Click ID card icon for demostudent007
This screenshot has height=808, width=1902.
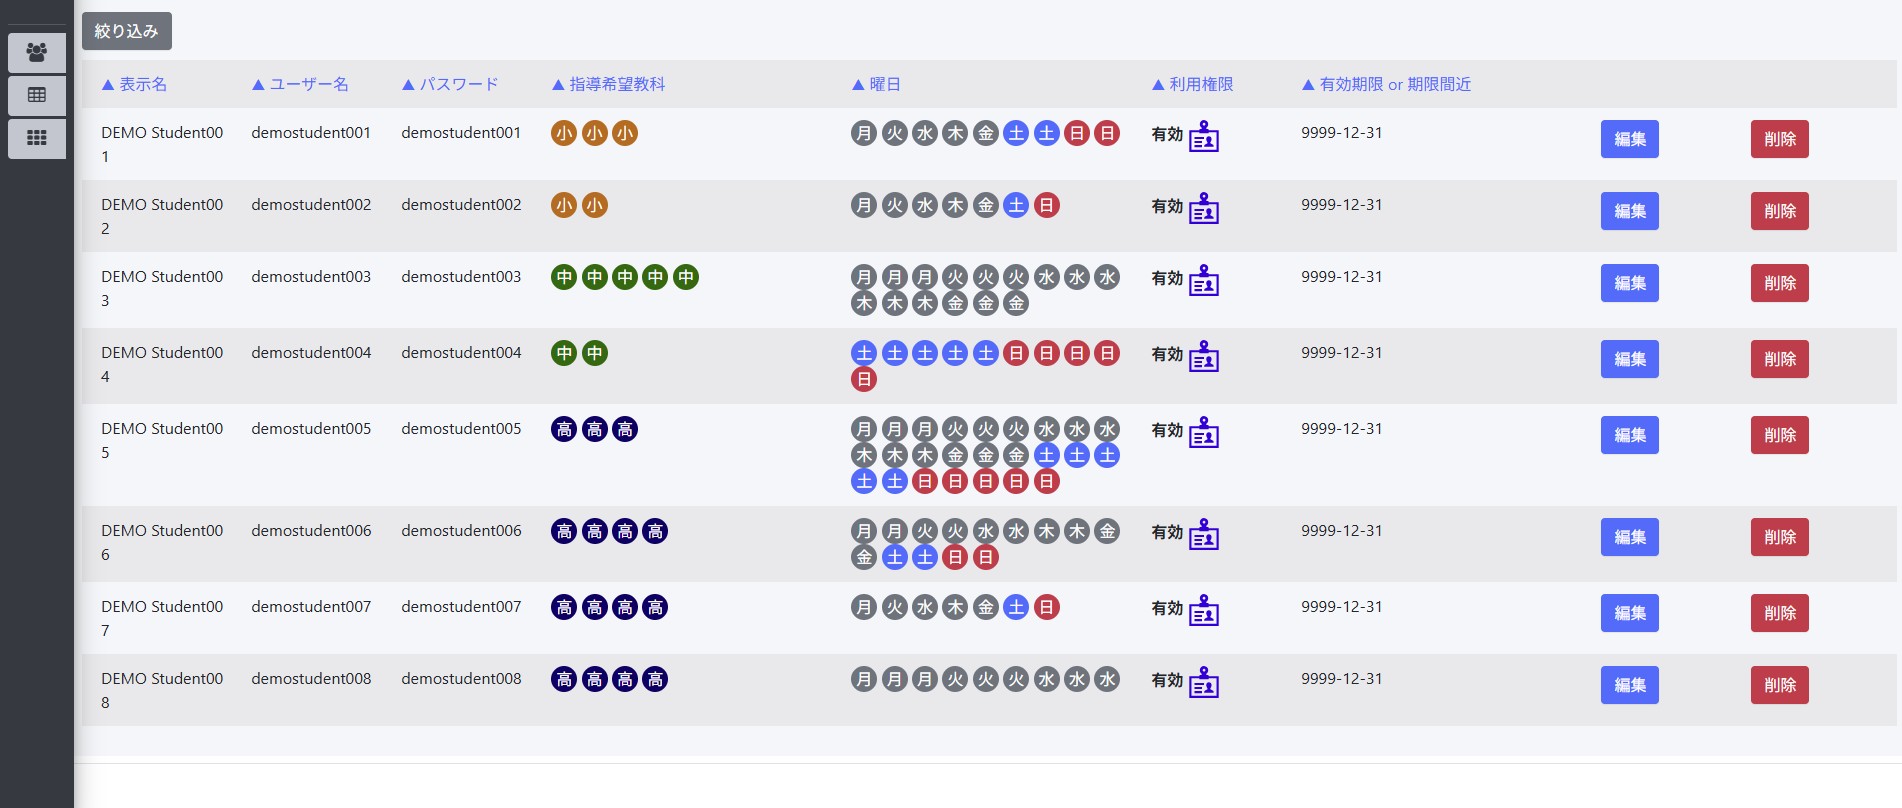click(x=1203, y=611)
